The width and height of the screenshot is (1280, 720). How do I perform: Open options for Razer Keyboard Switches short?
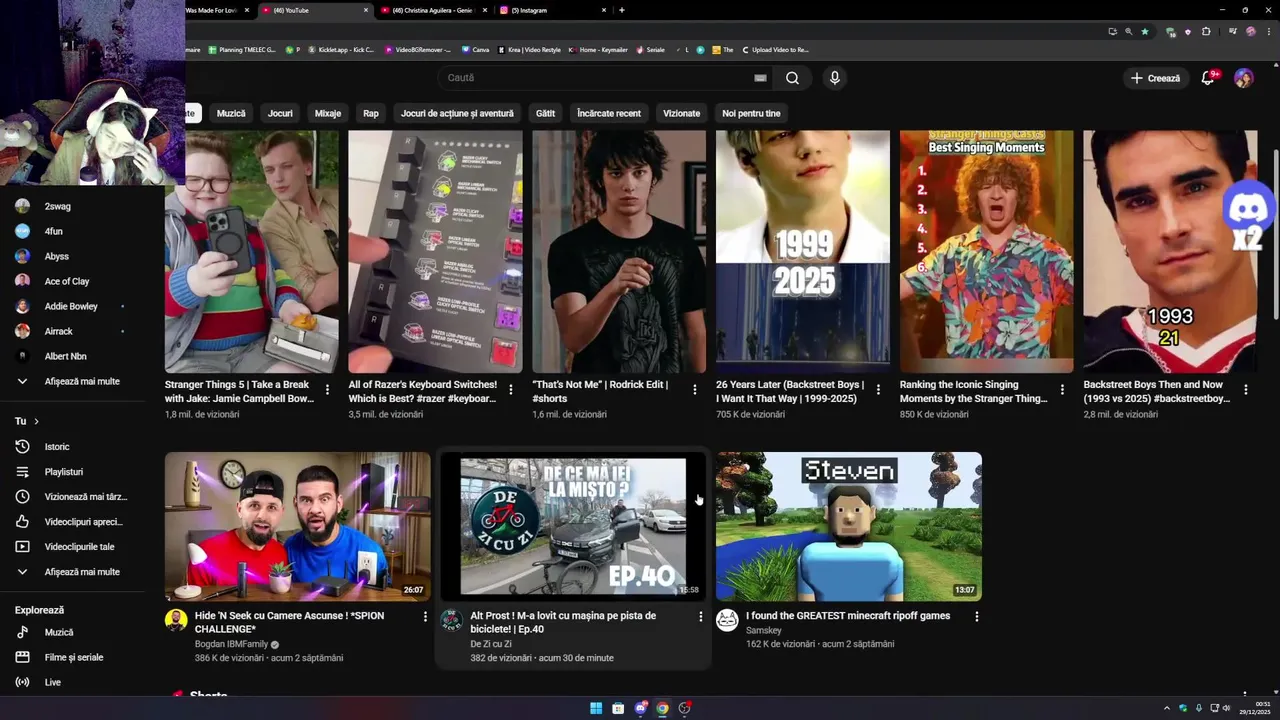[511, 390]
